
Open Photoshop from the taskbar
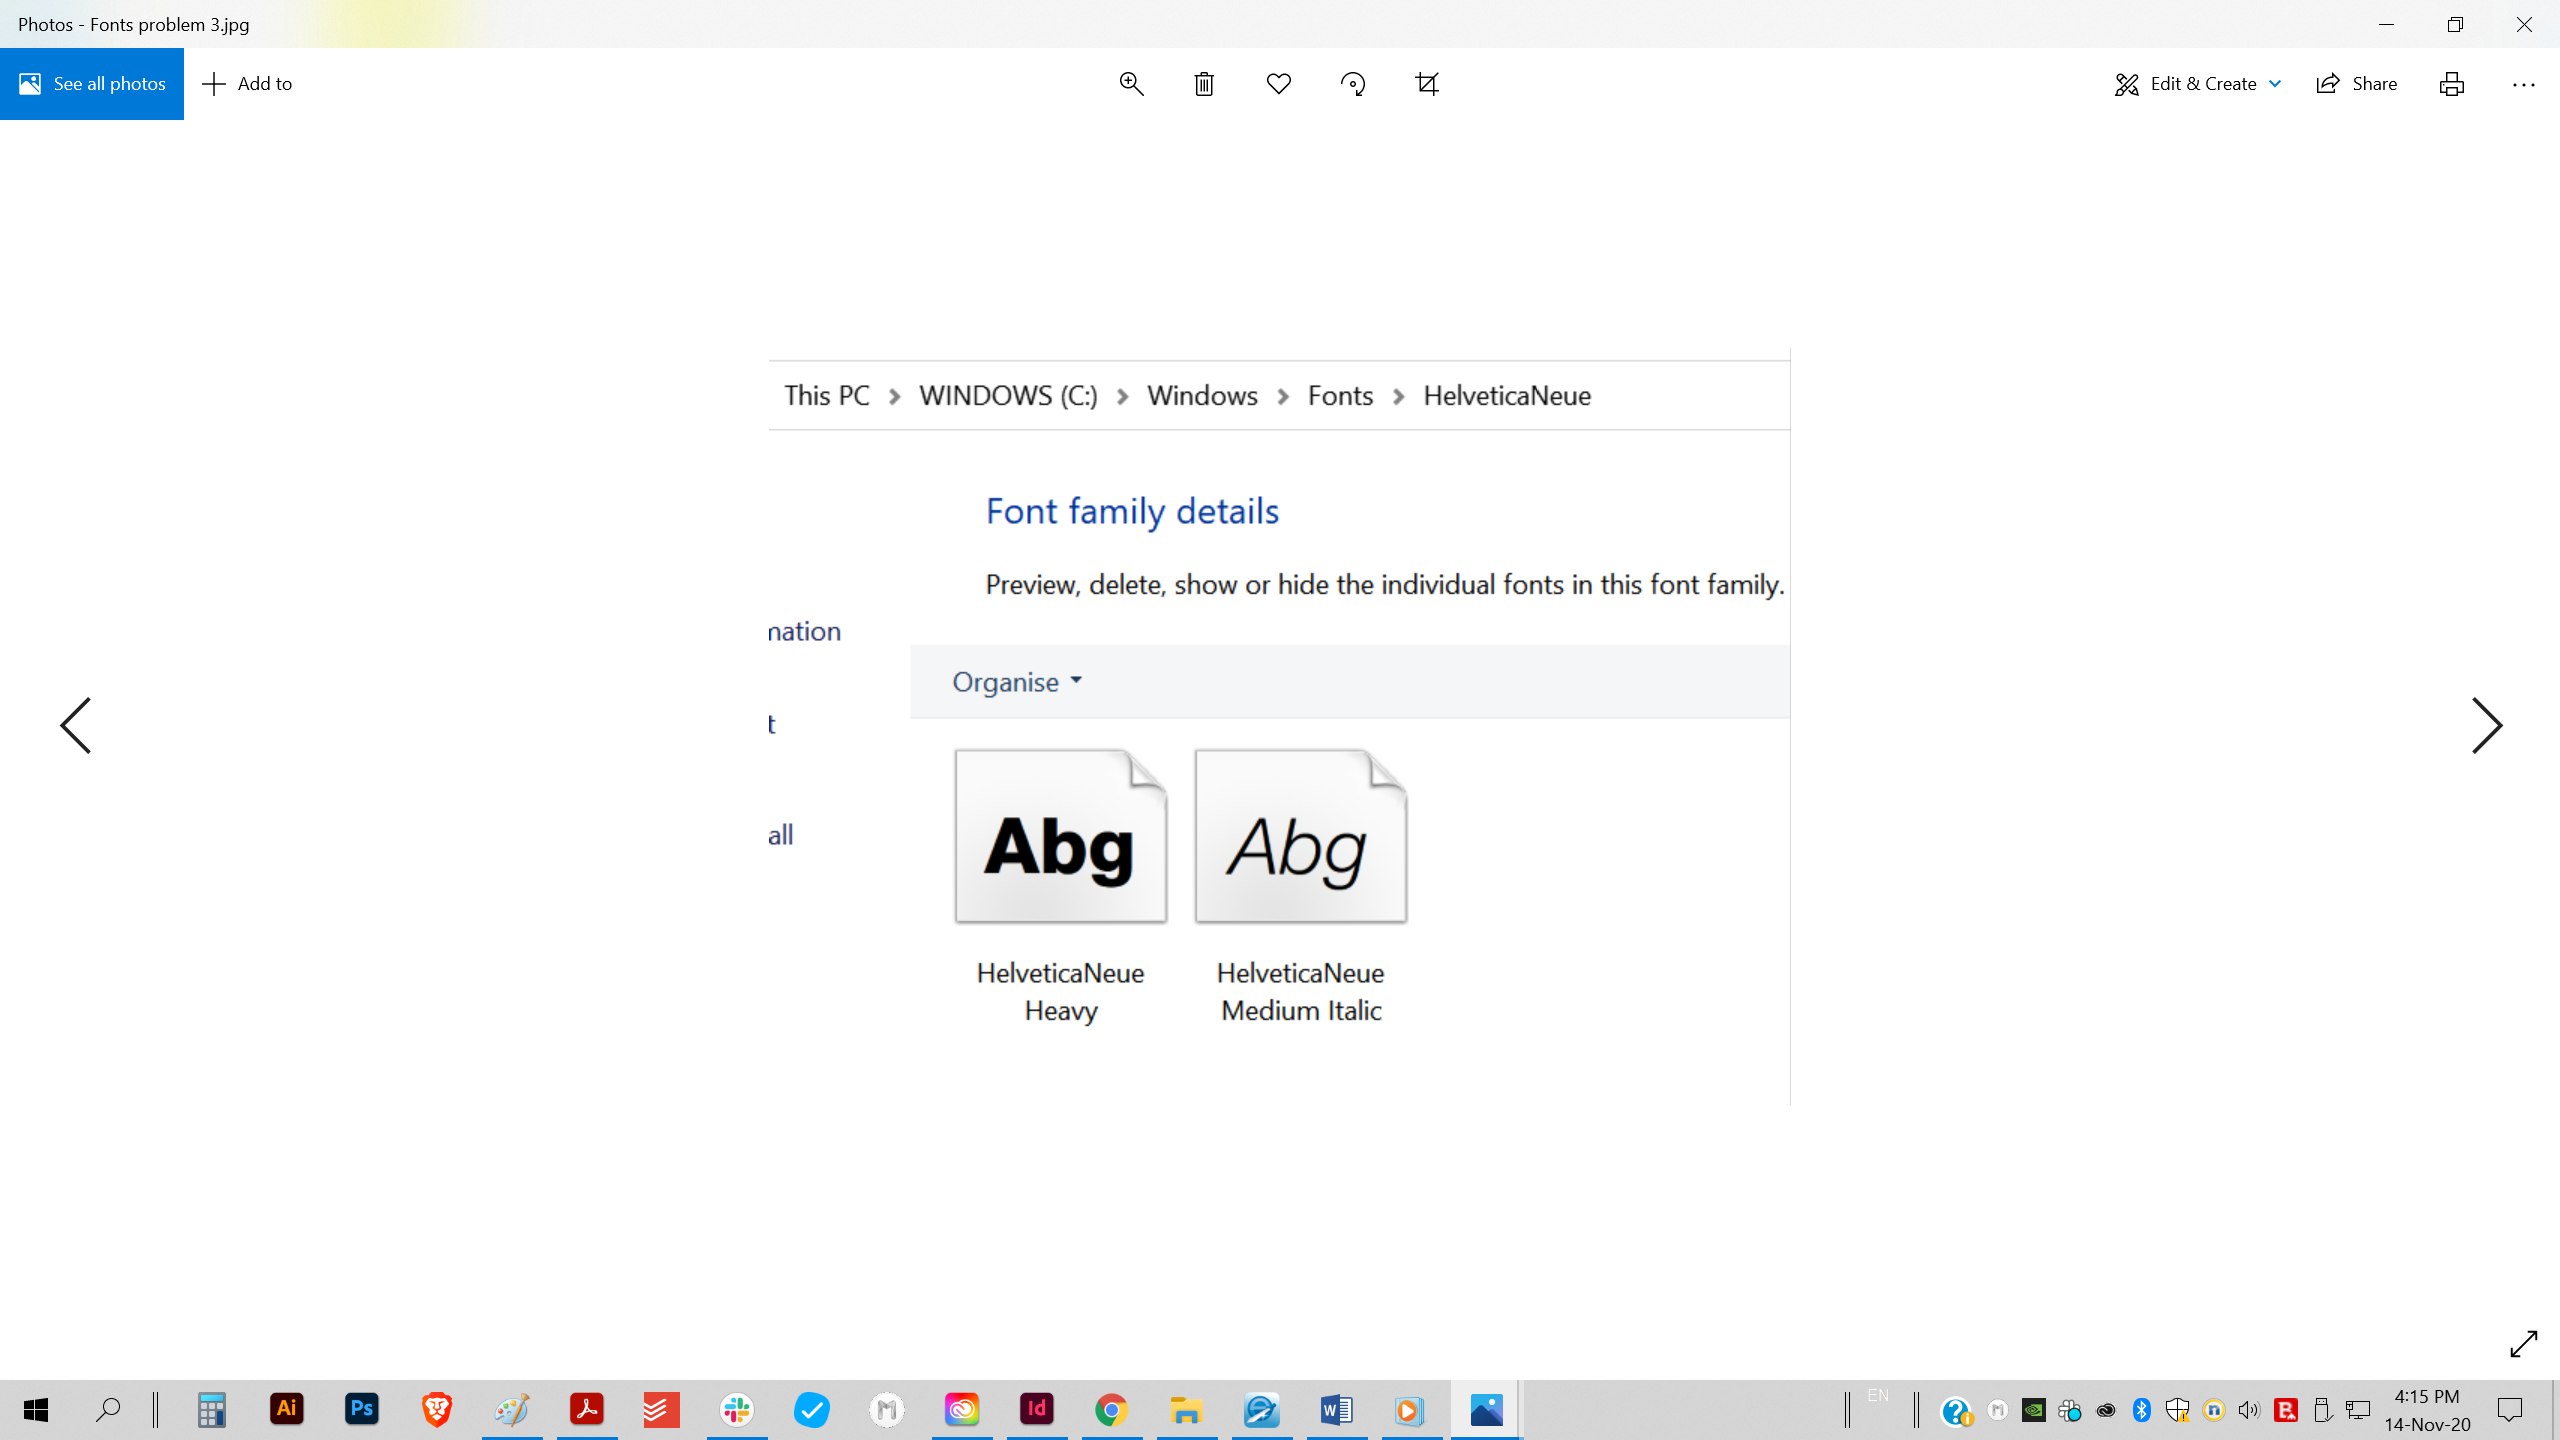(362, 1410)
